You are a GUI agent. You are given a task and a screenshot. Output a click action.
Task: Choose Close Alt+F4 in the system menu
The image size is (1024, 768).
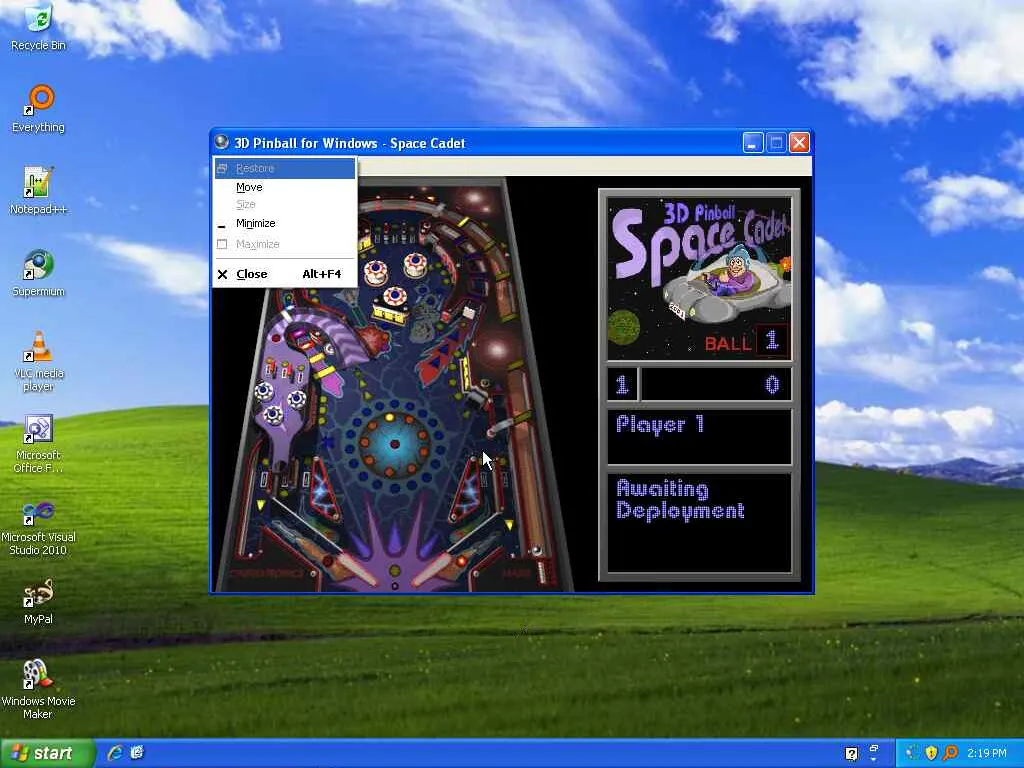285,274
